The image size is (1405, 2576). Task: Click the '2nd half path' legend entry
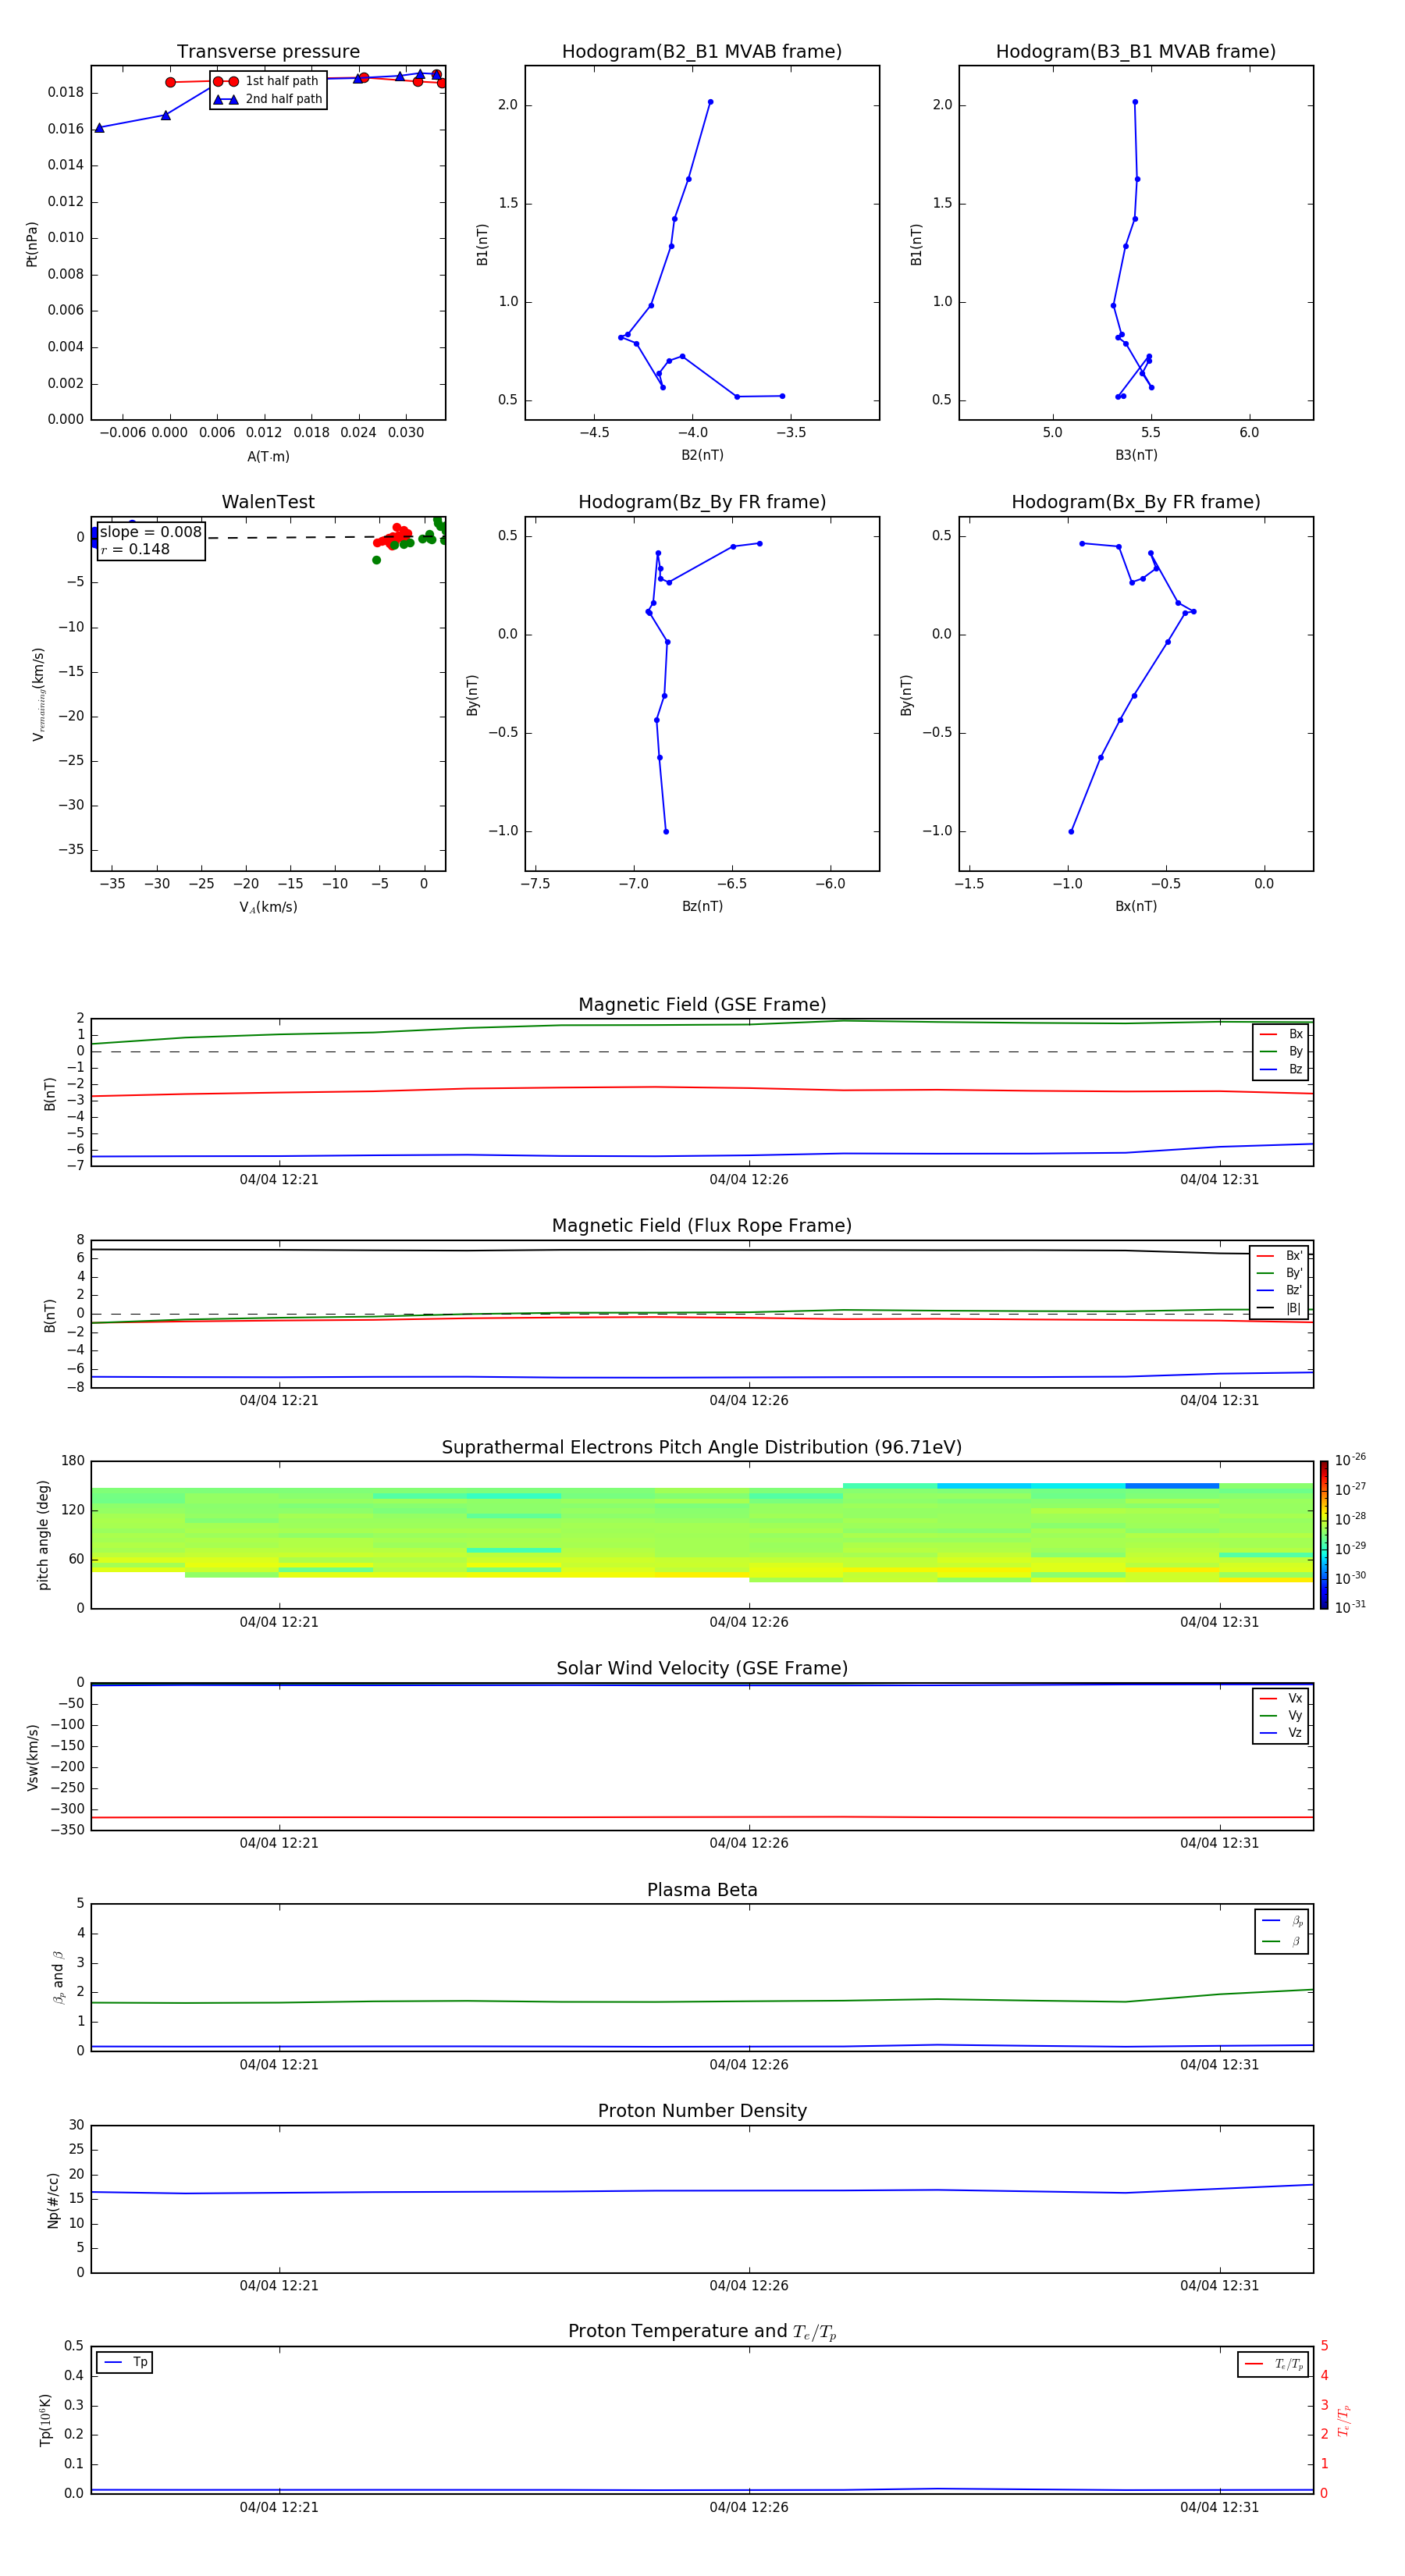pyautogui.click(x=267, y=99)
